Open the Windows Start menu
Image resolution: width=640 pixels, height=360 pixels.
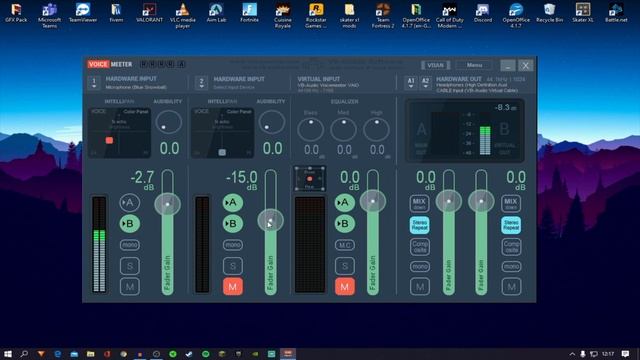8,353
